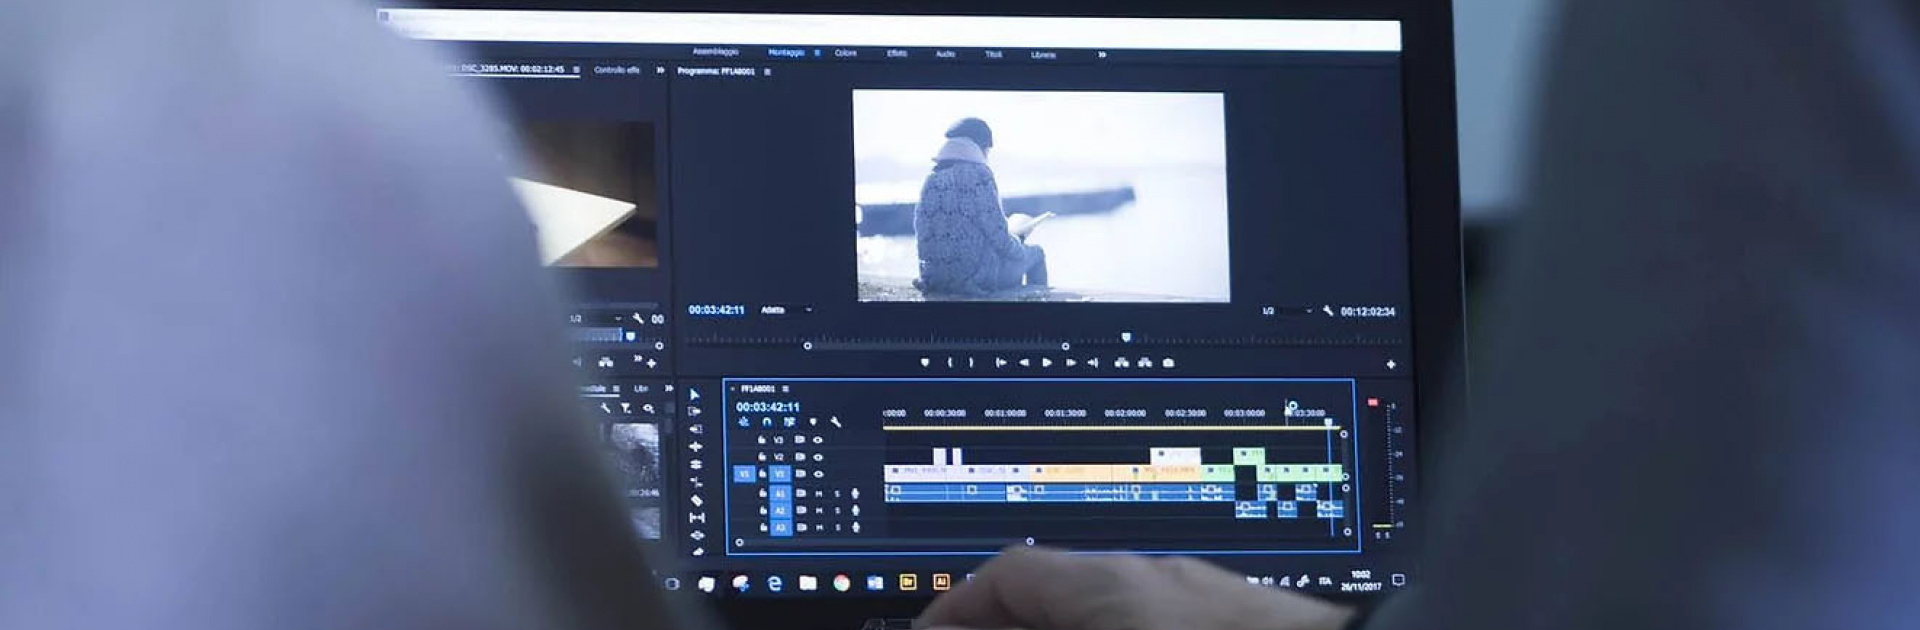The image size is (1920, 630).
Task: Click Go to Out point button
Action: click(x=1093, y=362)
